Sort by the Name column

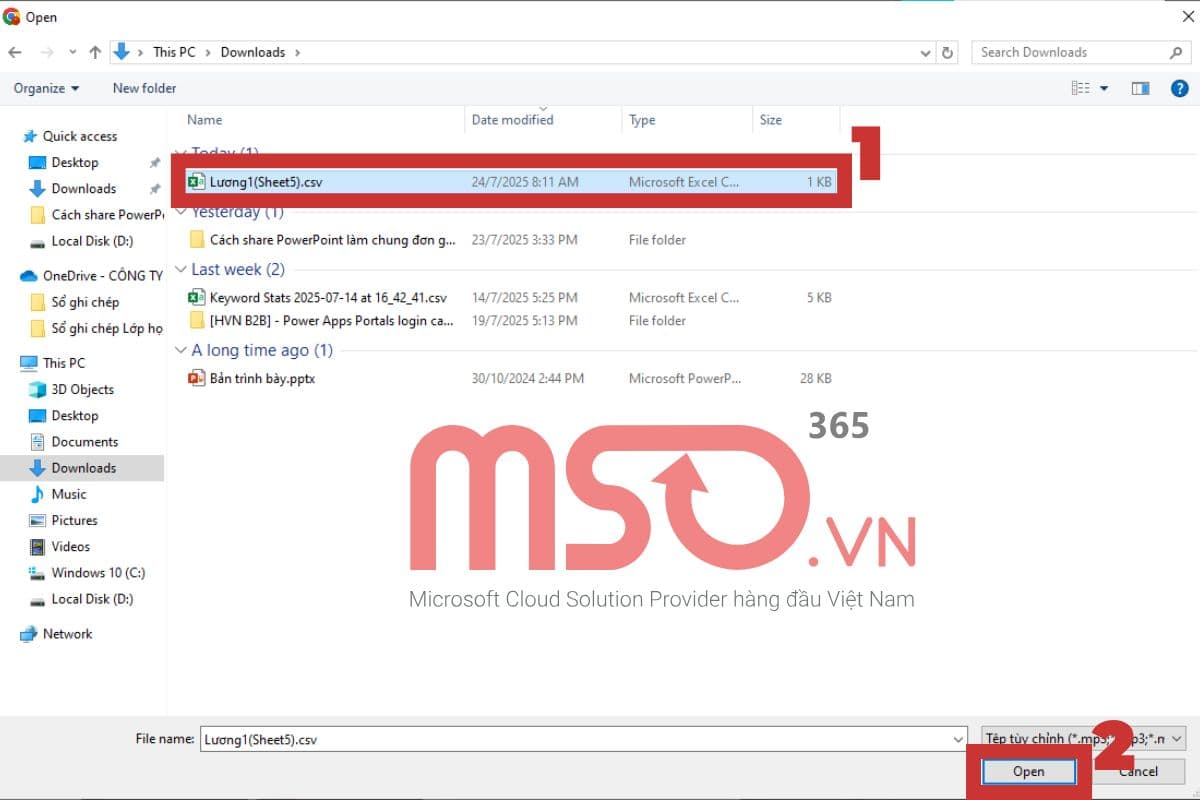204,120
